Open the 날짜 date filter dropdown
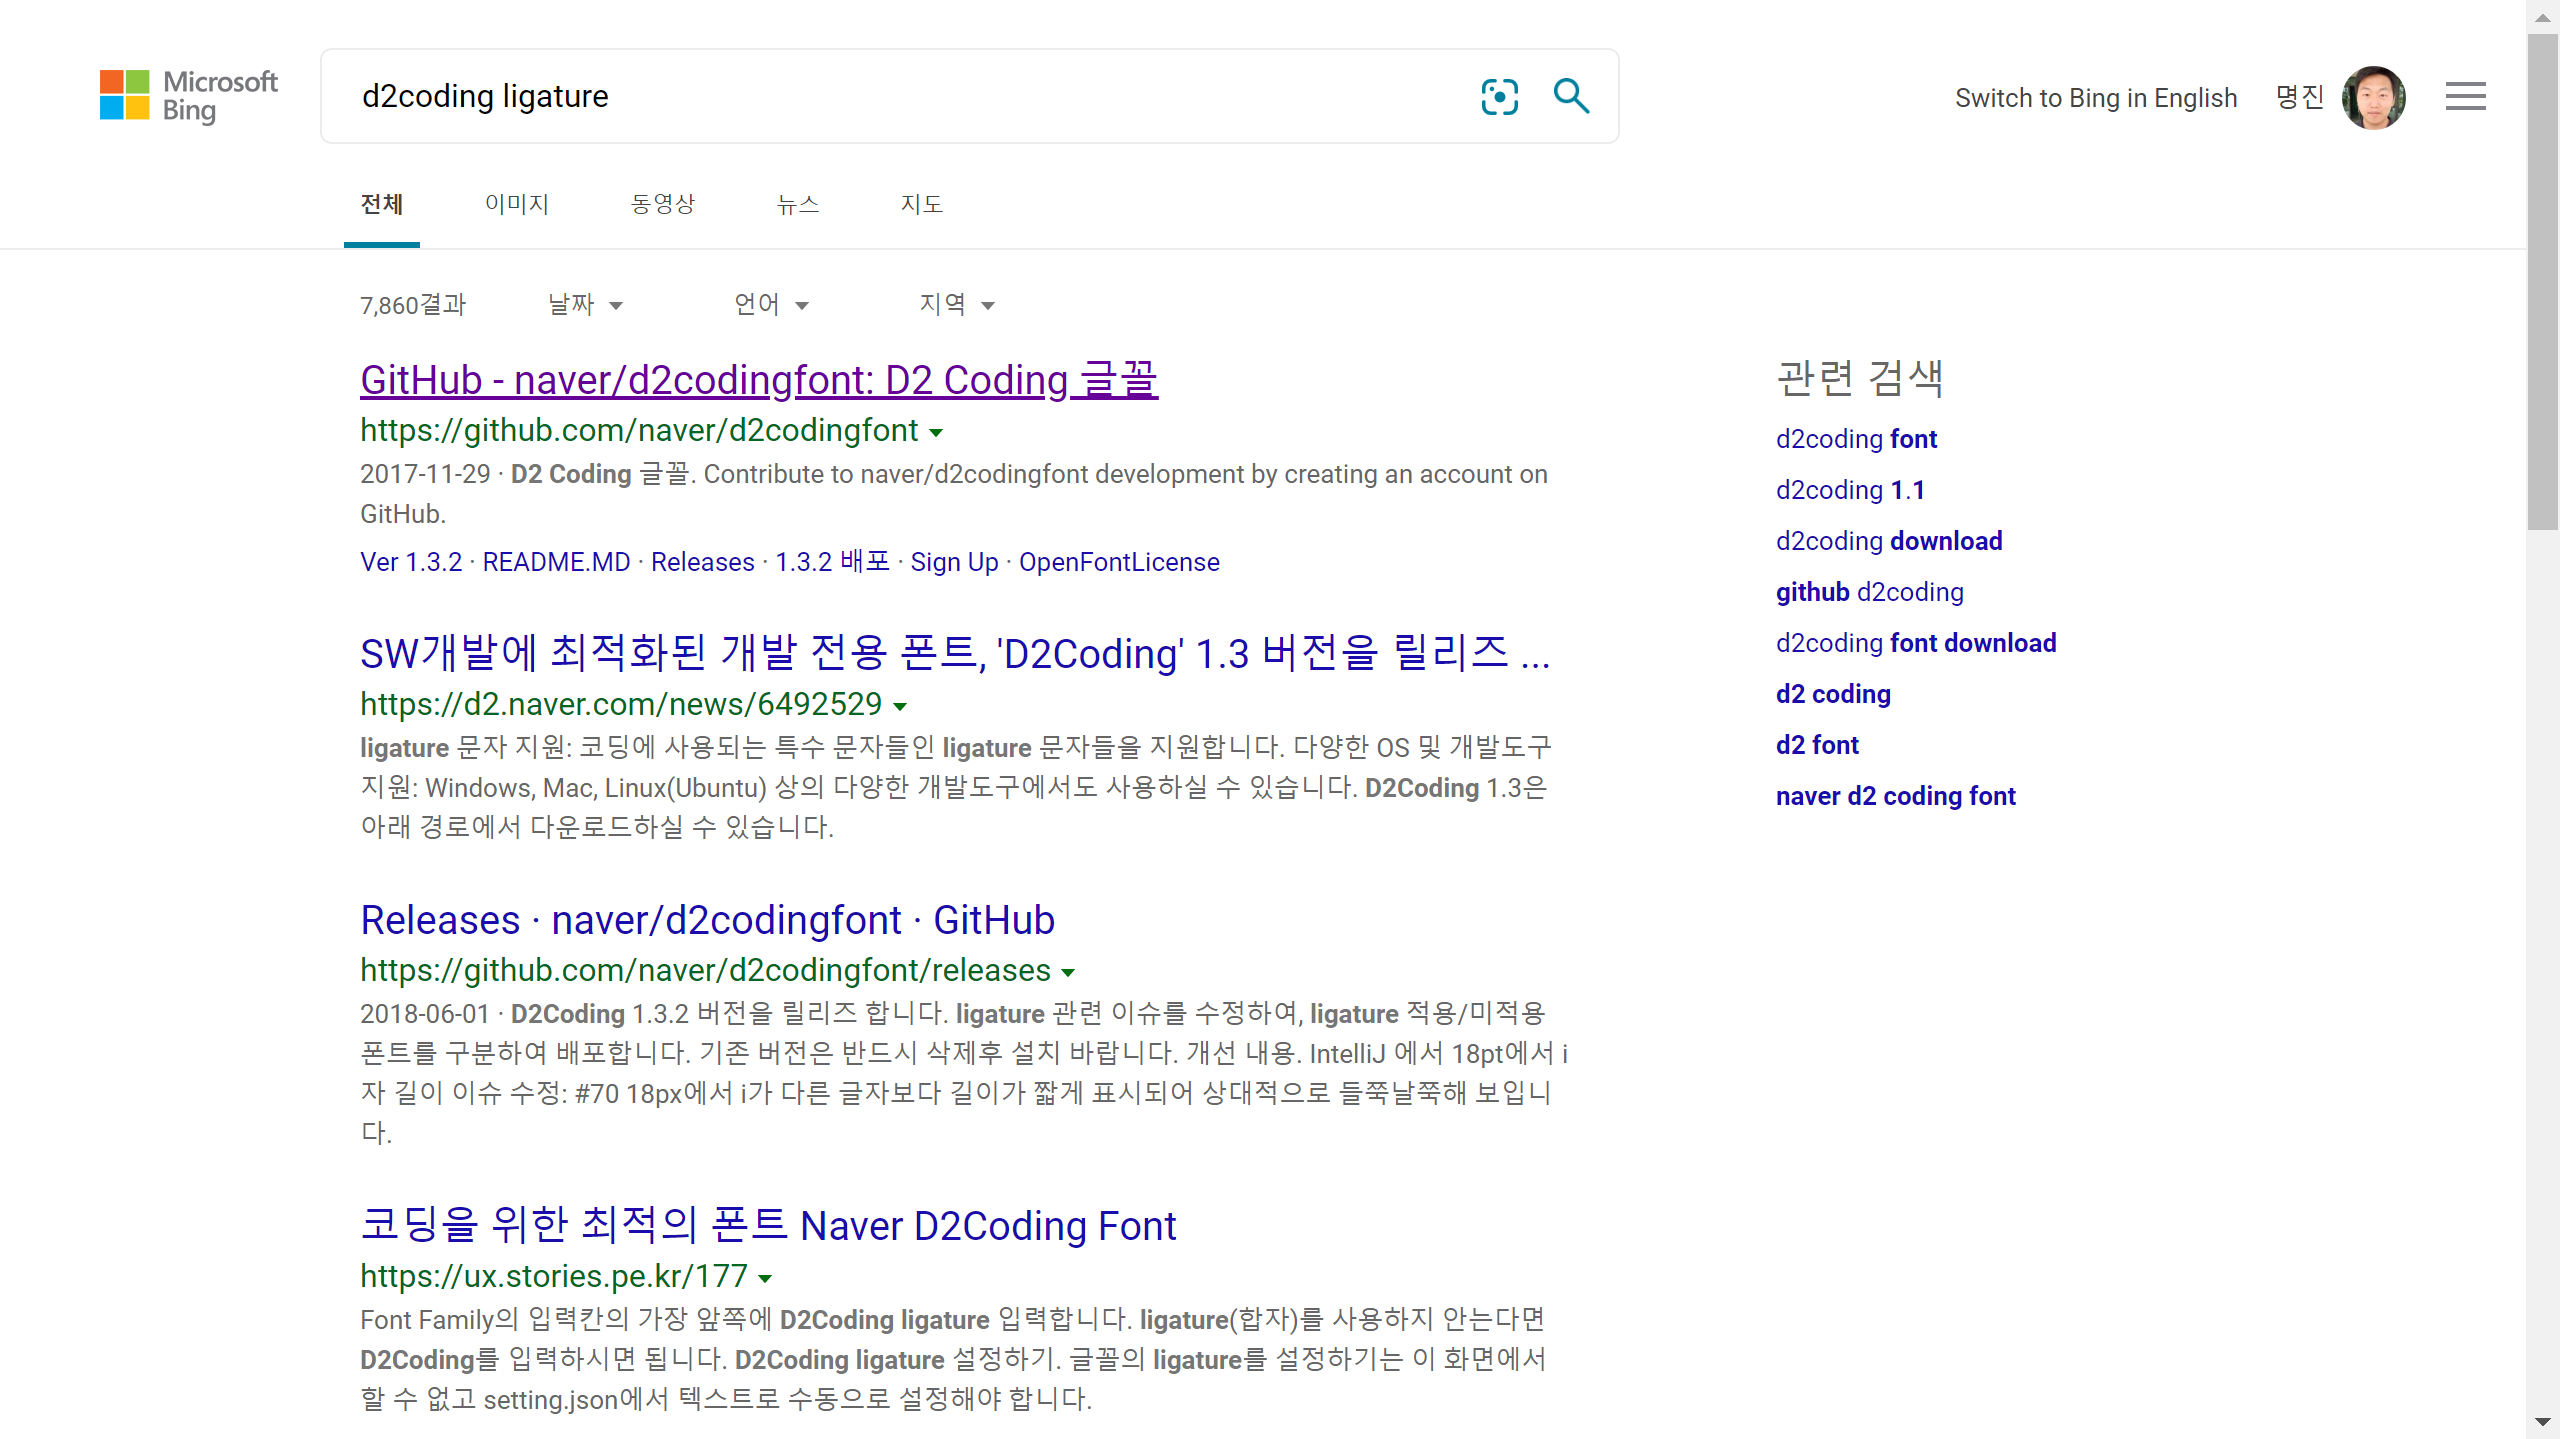Image resolution: width=2560 pixels, height=1439 pixels. tap(585, 305)
